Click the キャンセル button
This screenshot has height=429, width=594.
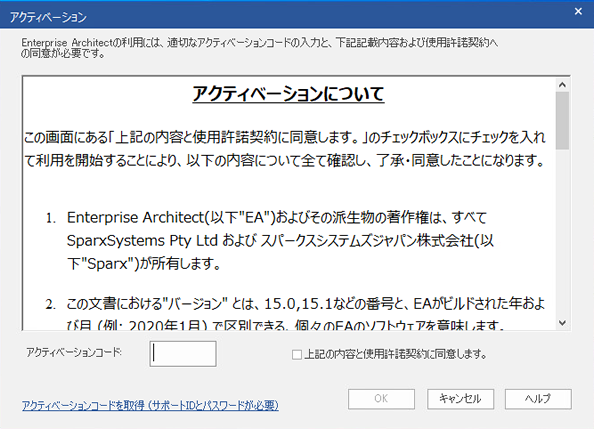pos(460,399)
